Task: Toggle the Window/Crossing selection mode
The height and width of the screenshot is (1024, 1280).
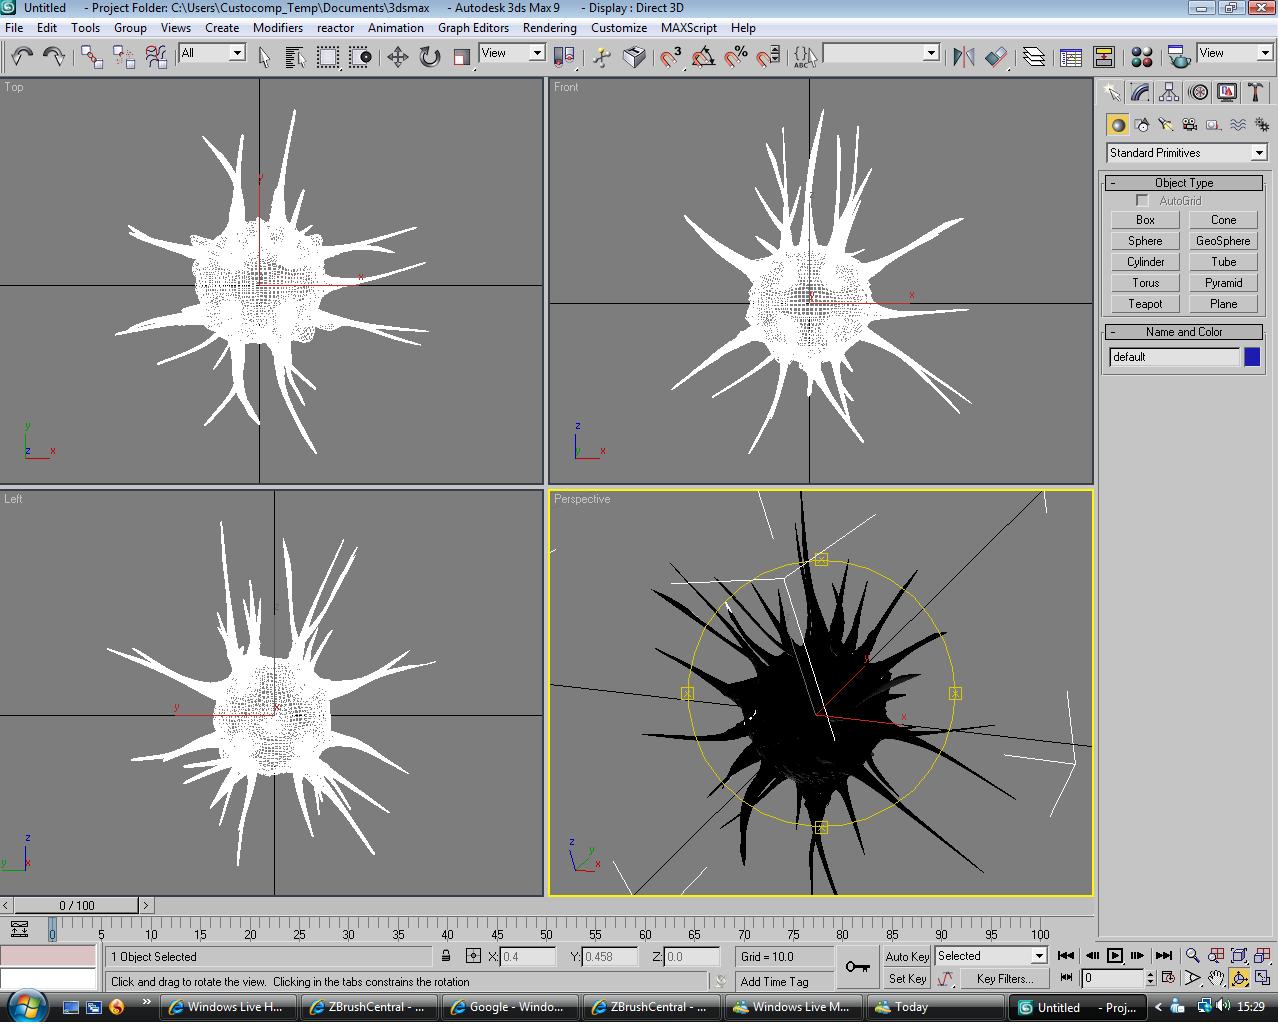Action: click(x=360, y=57)
